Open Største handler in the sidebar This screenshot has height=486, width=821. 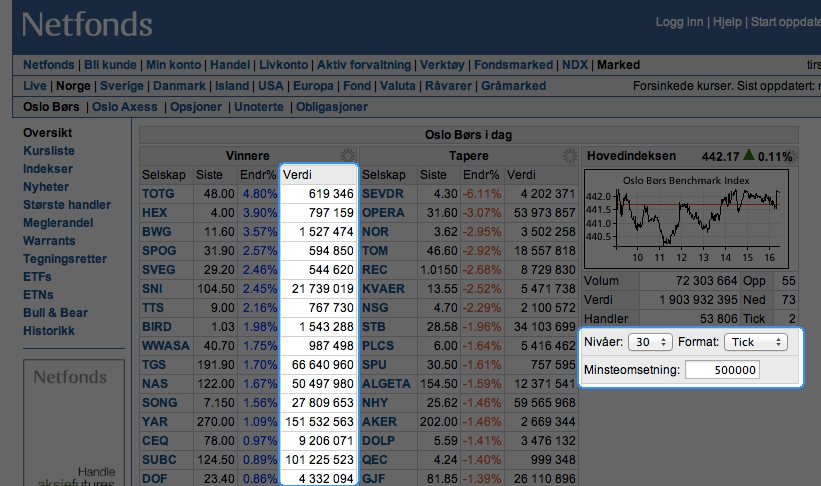[x=67, y=205]
